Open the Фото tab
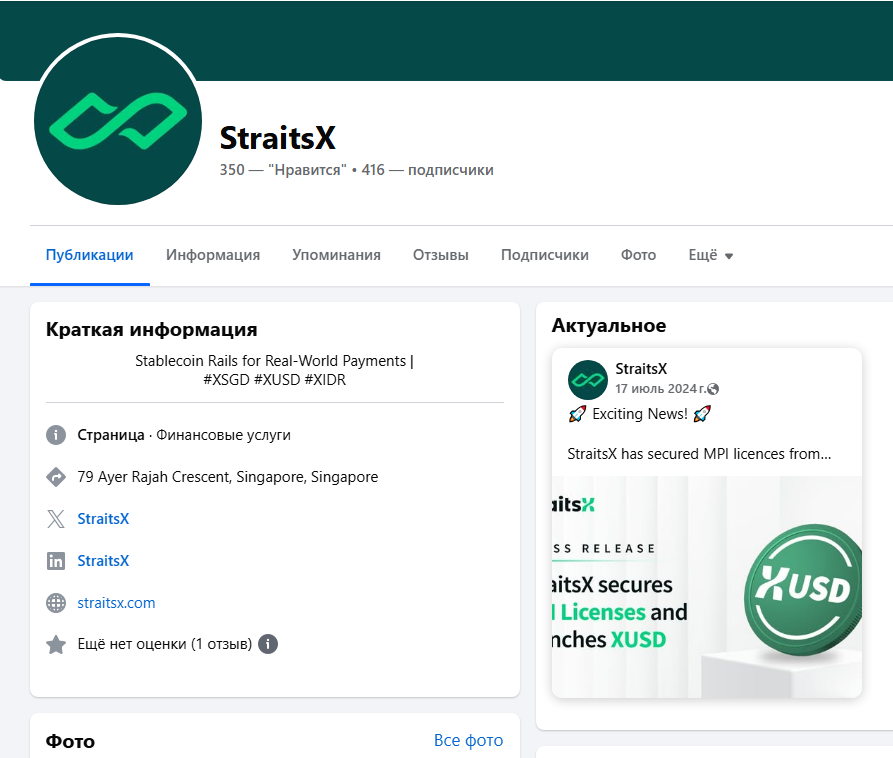Screen dimensions: 893x758 [638, 255]
